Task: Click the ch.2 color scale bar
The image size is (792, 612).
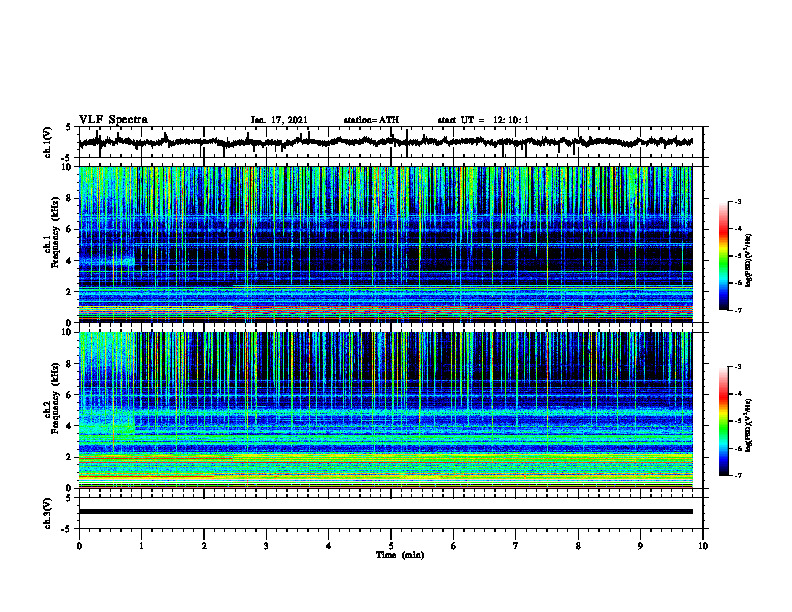Action: tap(723, 421)
